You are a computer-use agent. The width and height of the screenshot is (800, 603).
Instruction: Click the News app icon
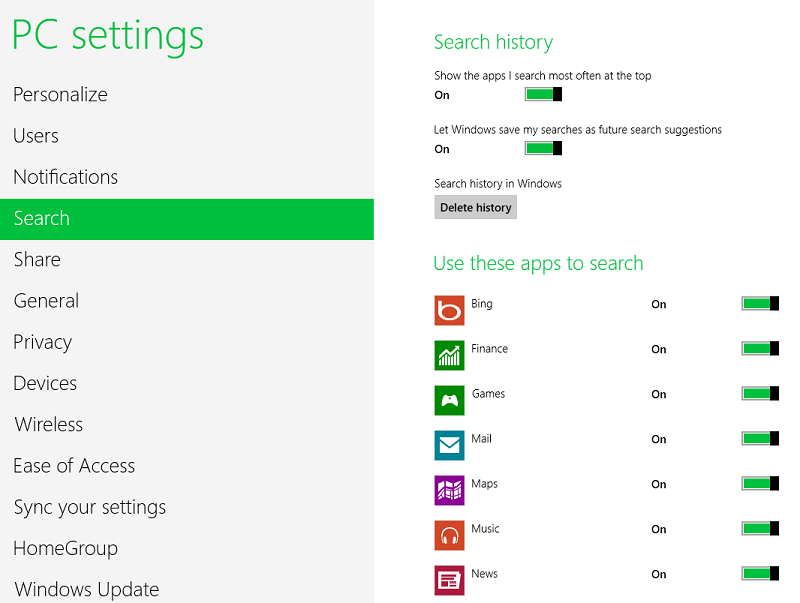coord(449,580)
